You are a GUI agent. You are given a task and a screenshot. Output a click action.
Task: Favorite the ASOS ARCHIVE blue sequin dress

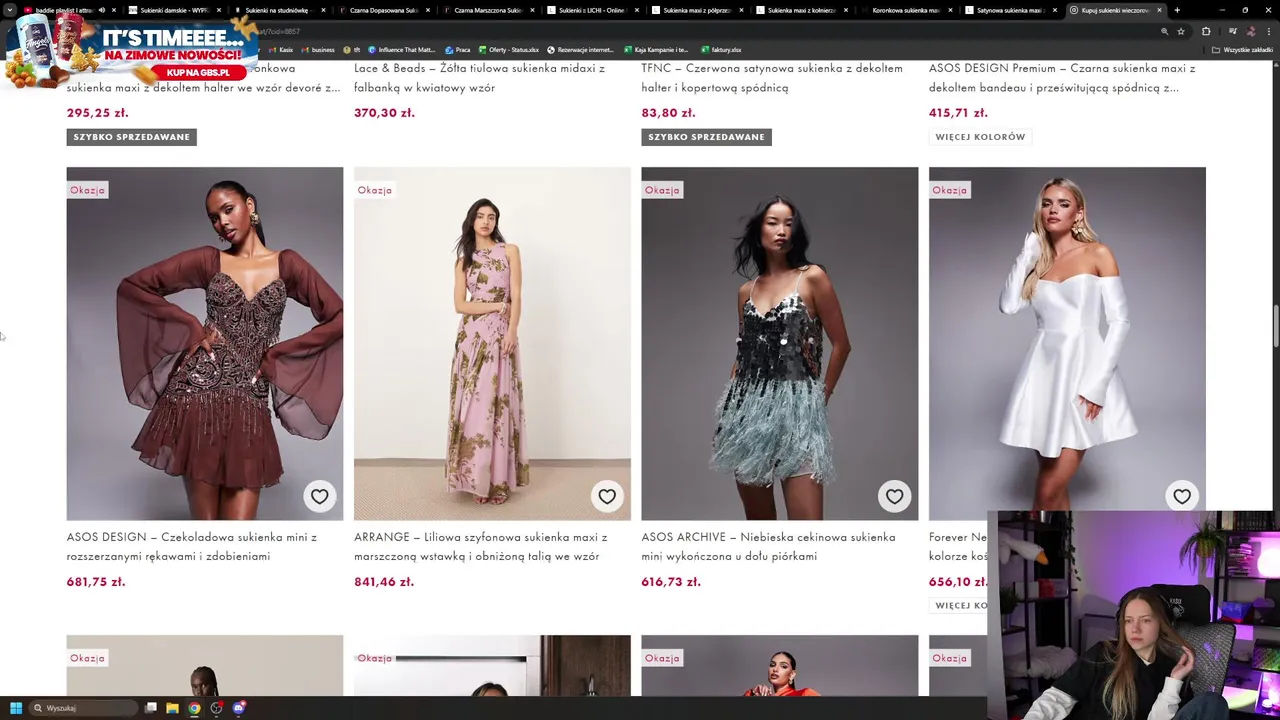coord(894,496)
